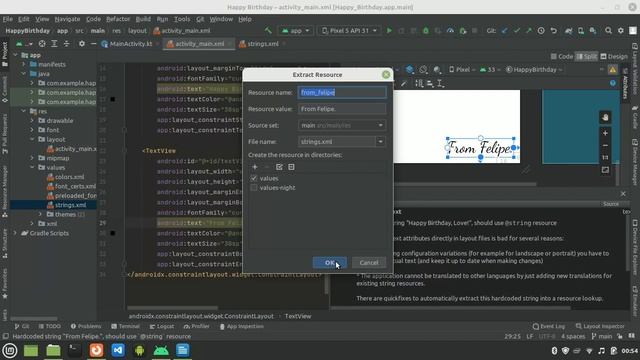Expand the drawable folder

pyautogui.click(x=32, y=121)
